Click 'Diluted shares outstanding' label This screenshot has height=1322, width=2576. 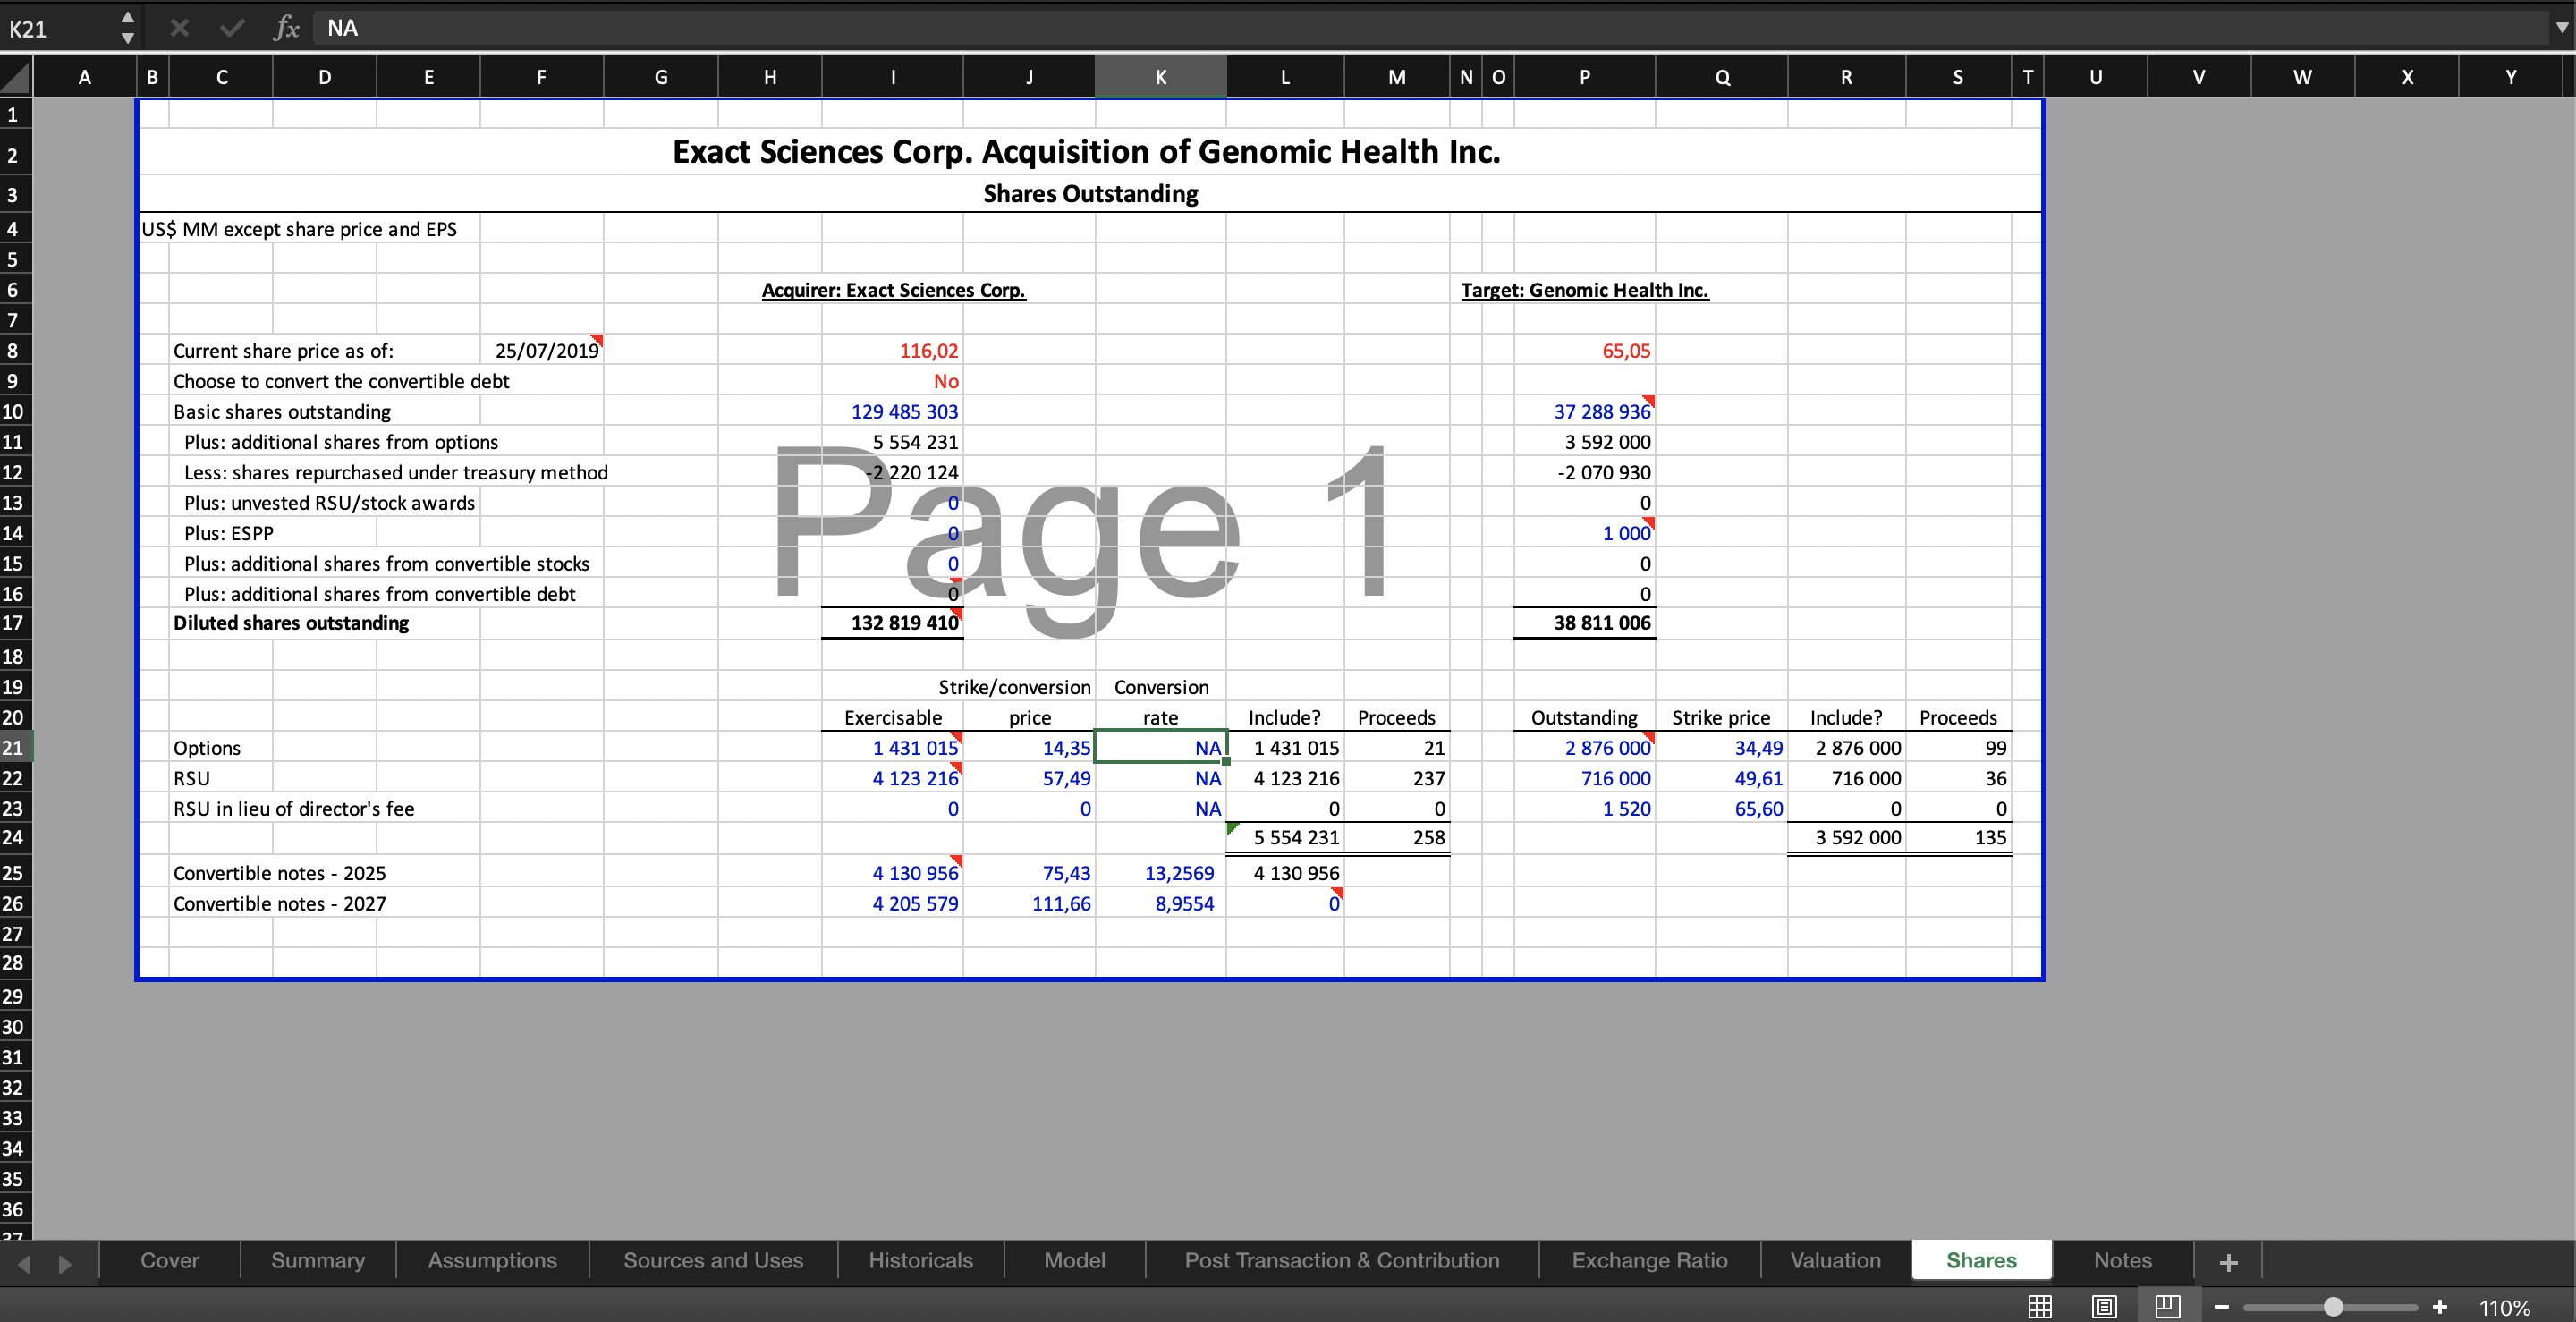click(x=291, y=623)
